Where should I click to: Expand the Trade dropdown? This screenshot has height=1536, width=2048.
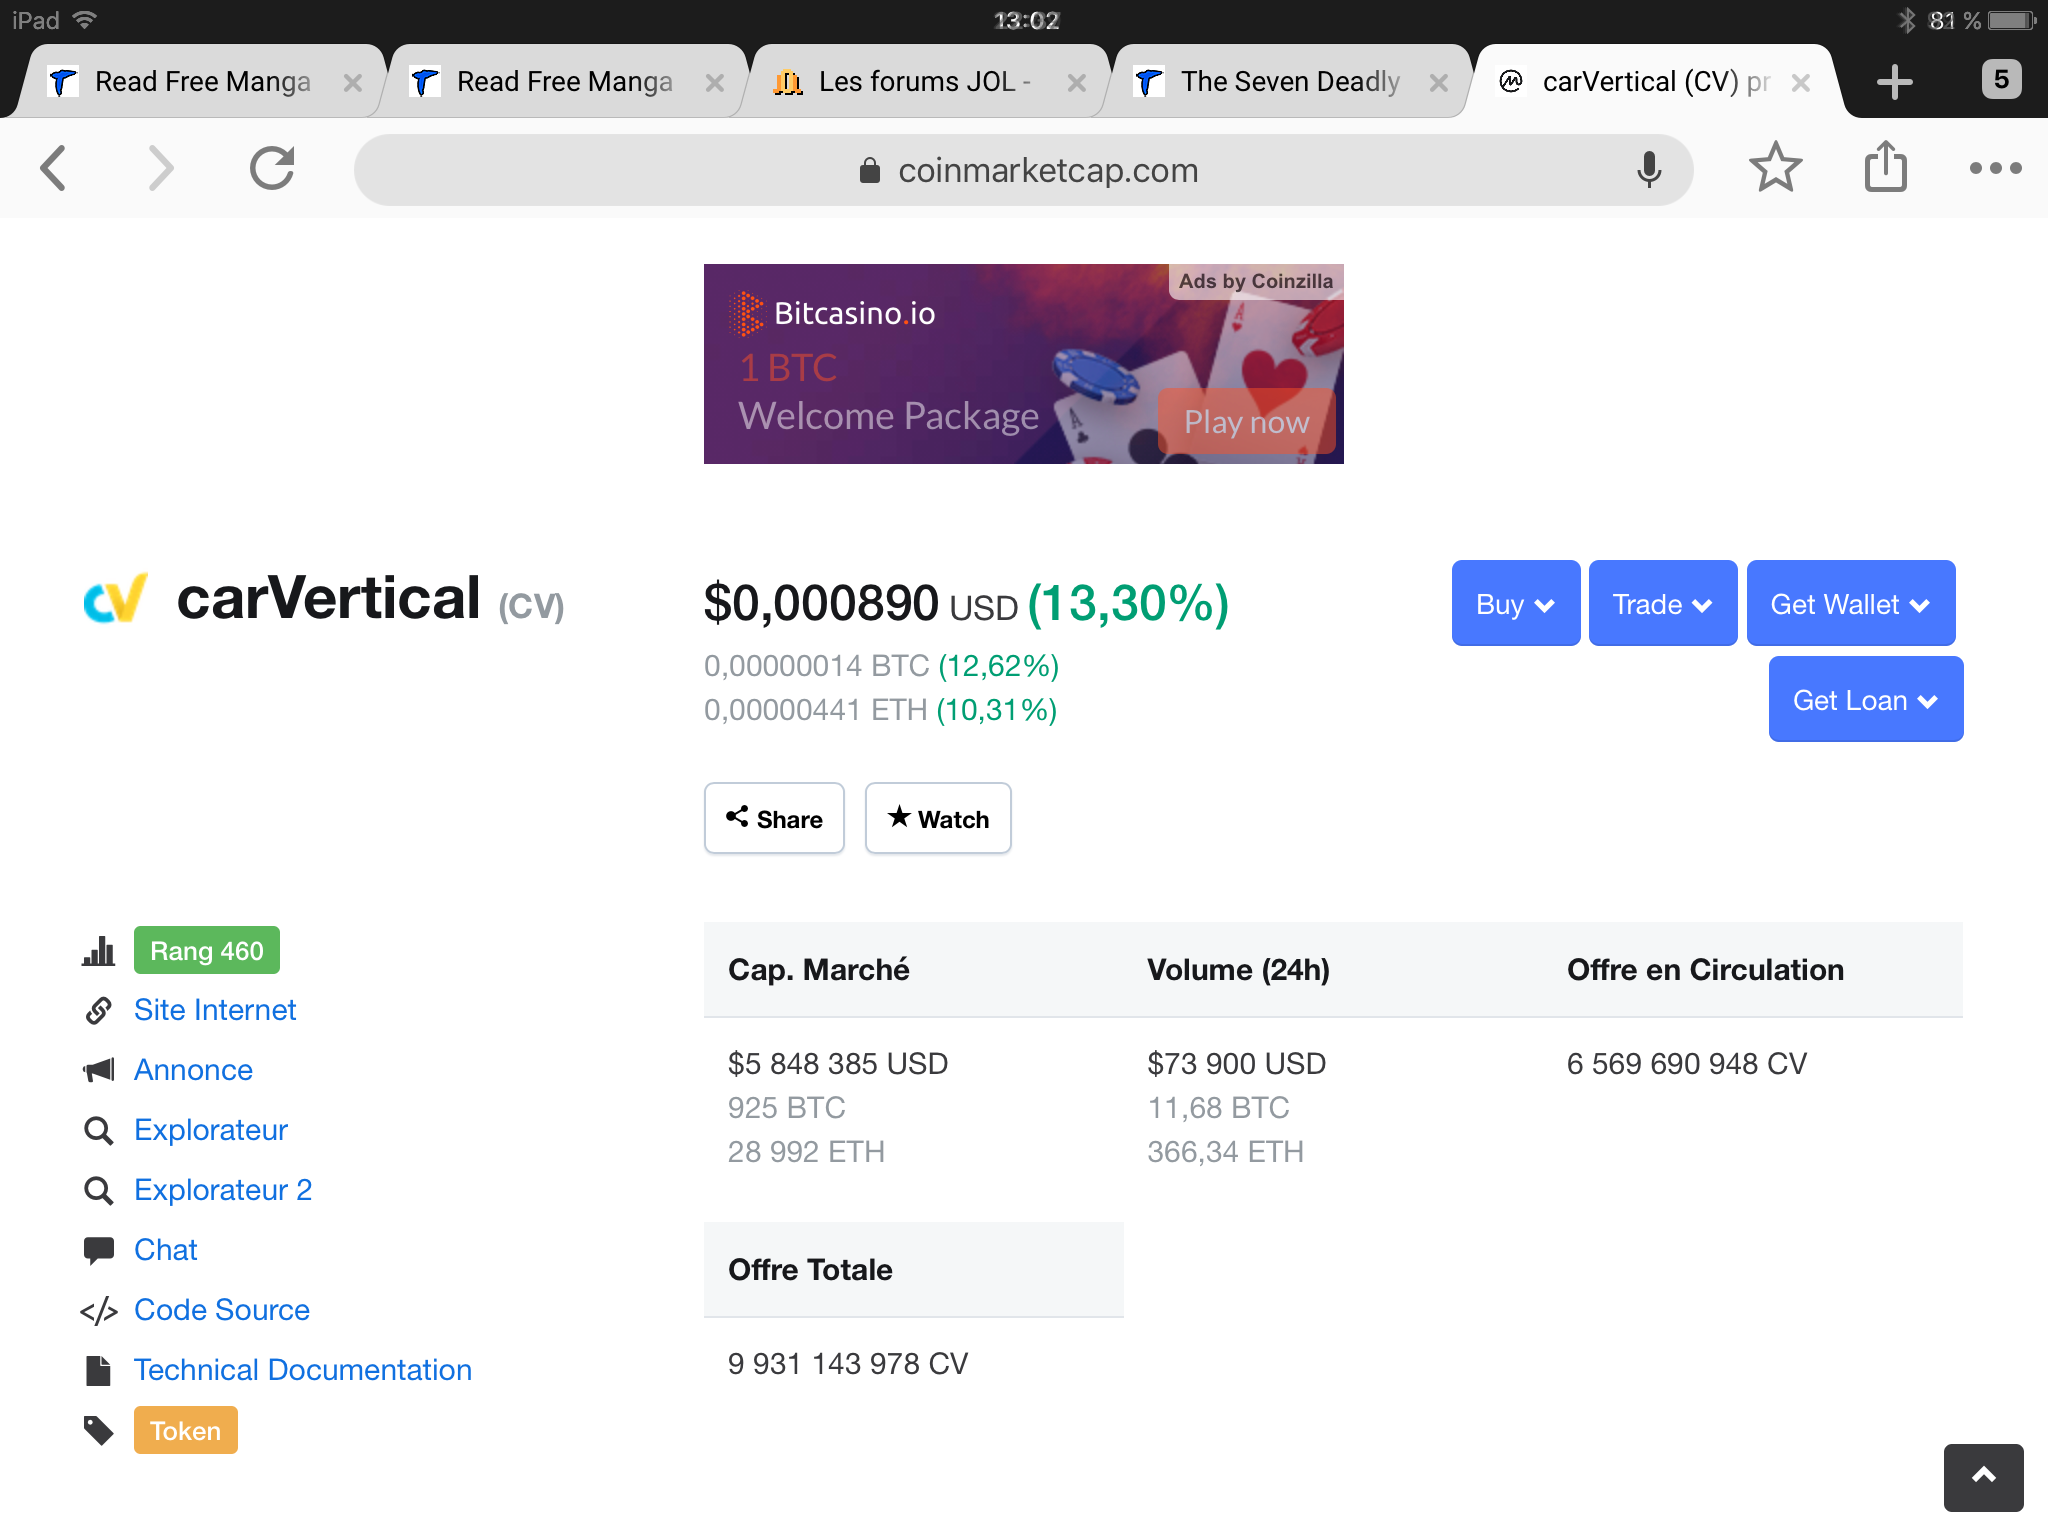tap(1663, 604)
